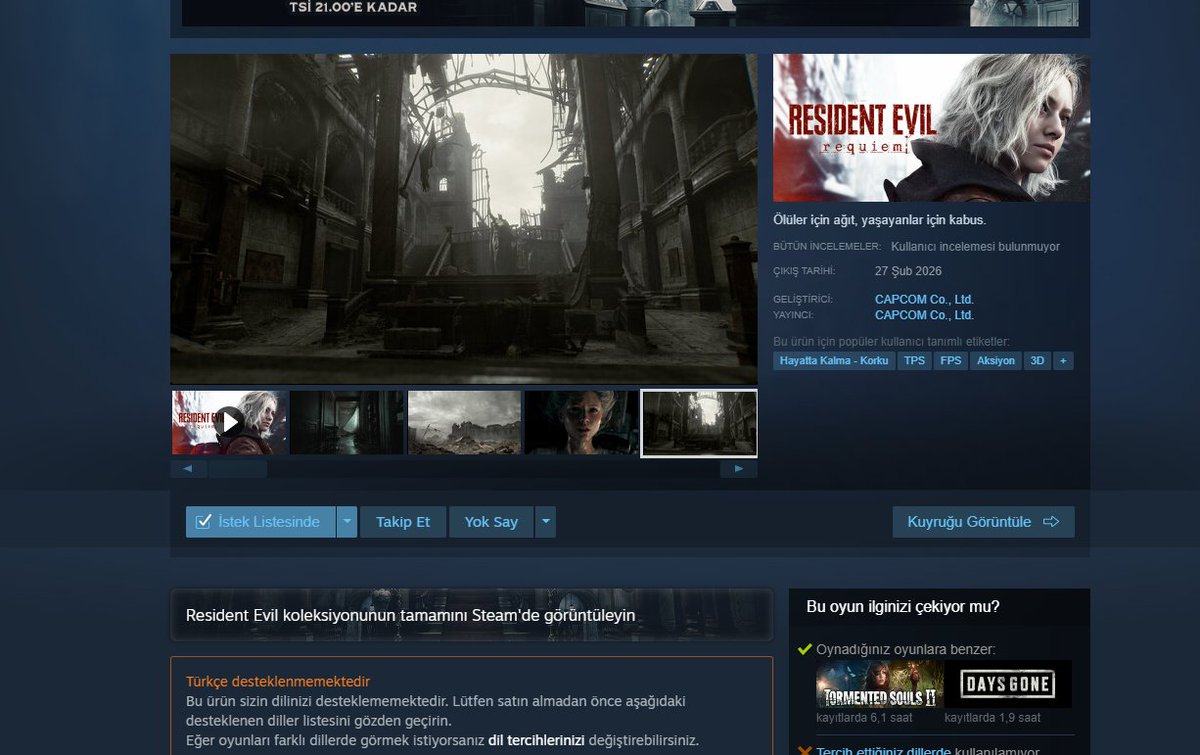Image resolution: width=1200 pixels, height=755 pixels.
Task: Select the TPS tag
Action: tap(914, 361)
